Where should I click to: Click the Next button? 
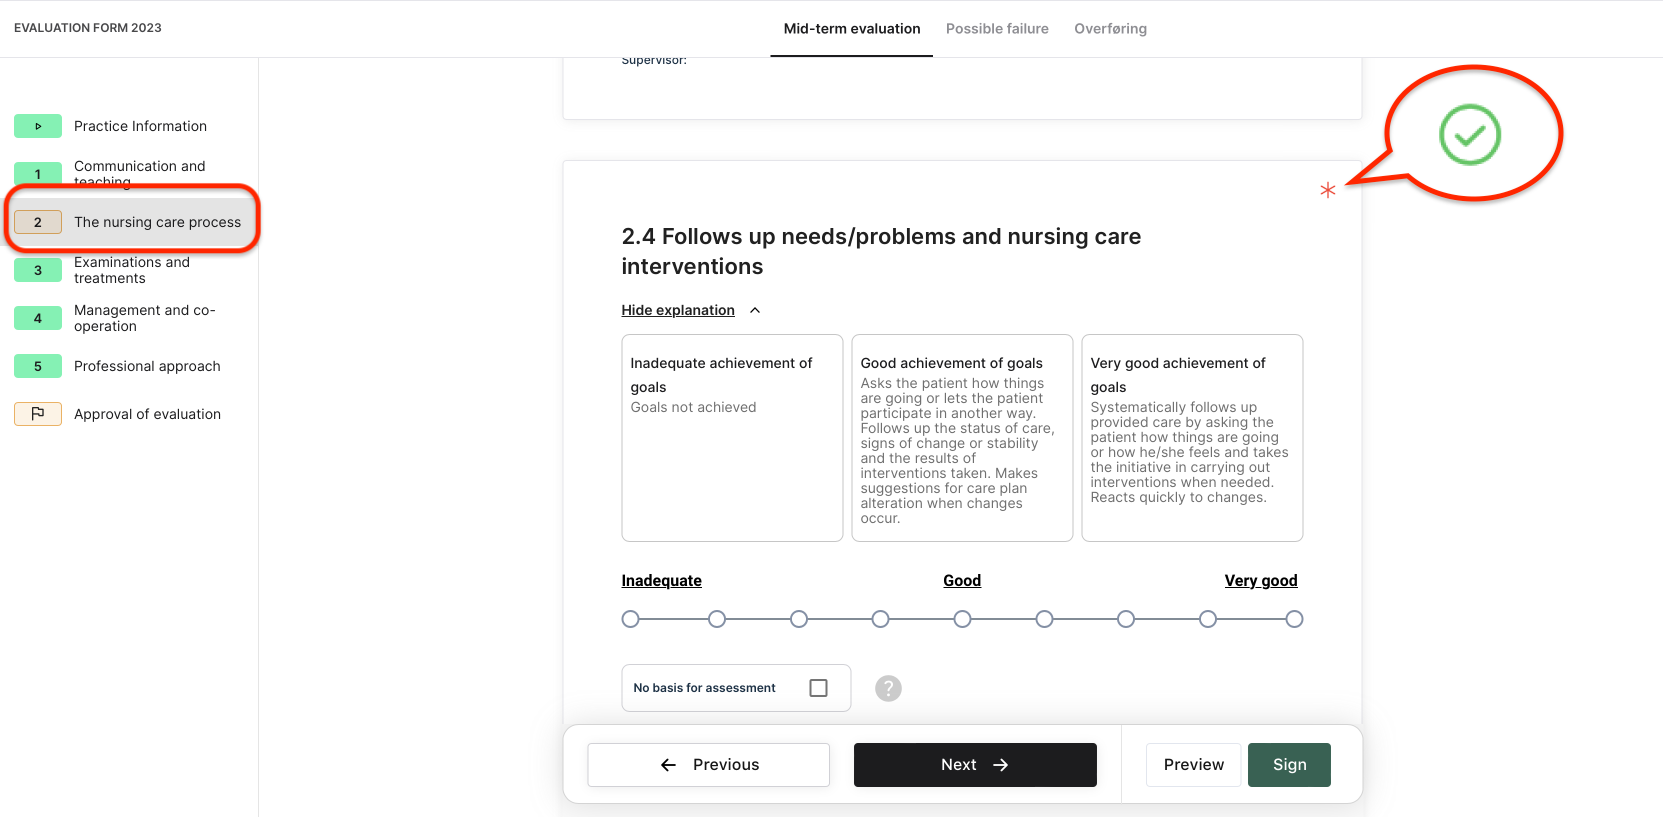(x=975, y=765)
